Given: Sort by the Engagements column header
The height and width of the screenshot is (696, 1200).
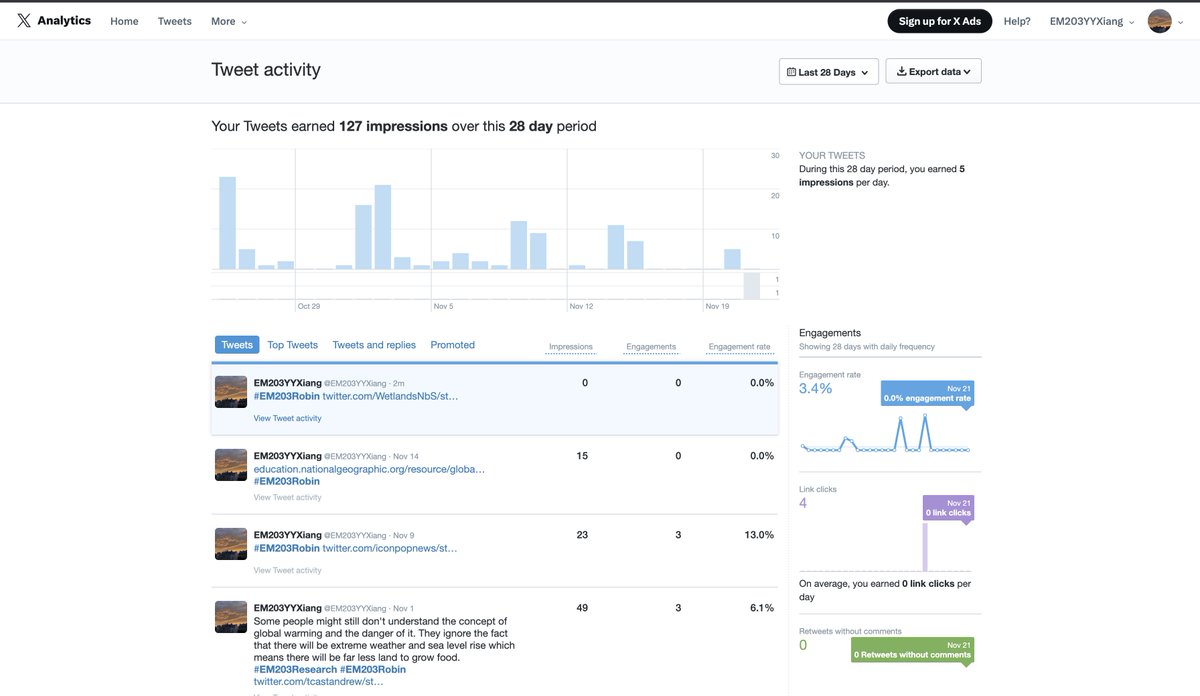Looking at the screenshot, I should click(651, 347).
